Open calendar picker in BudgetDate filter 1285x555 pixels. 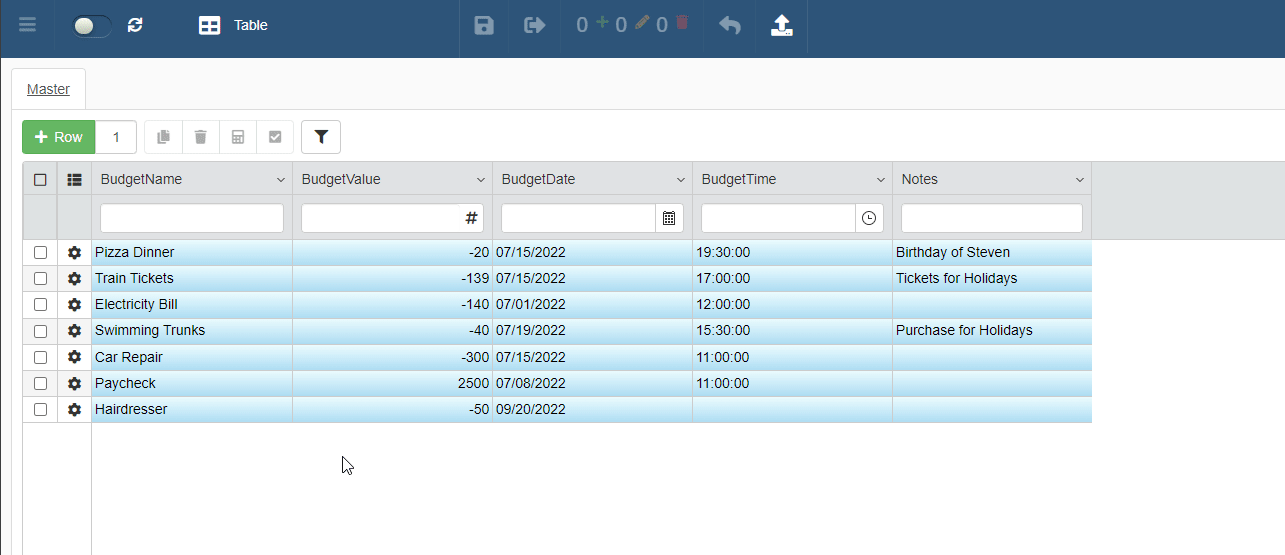tap(669, 218)
